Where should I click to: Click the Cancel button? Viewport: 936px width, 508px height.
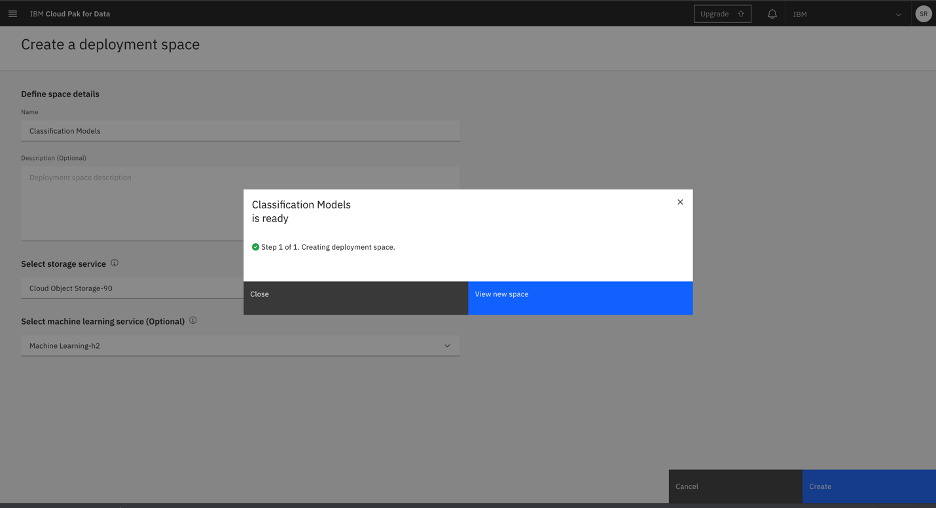[x=735, y=487]
